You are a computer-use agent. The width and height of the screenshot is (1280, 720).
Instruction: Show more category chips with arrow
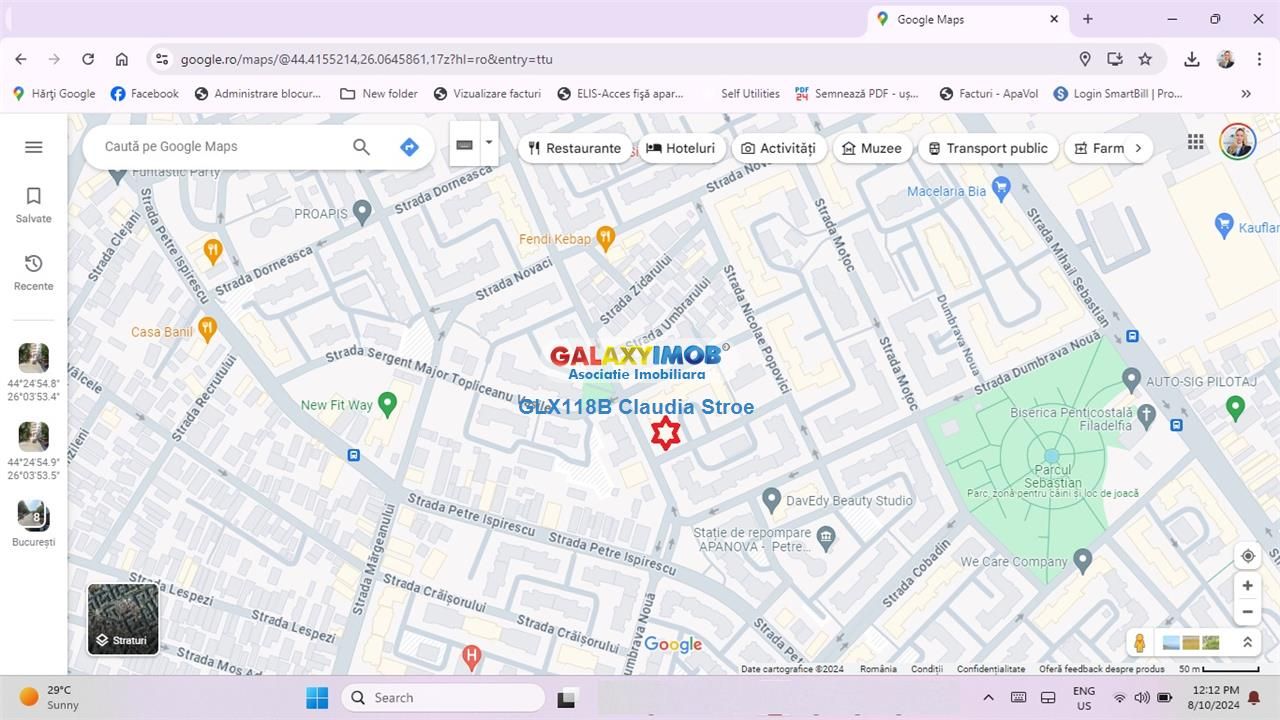(1137, 148)
